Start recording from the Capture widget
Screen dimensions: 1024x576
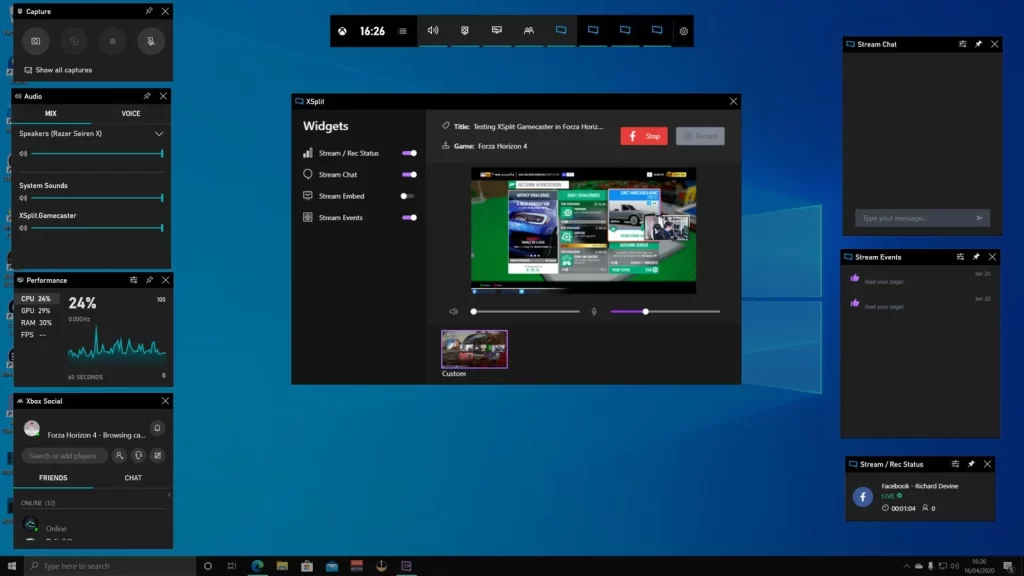pyautogui.click(x=112, y=41)
